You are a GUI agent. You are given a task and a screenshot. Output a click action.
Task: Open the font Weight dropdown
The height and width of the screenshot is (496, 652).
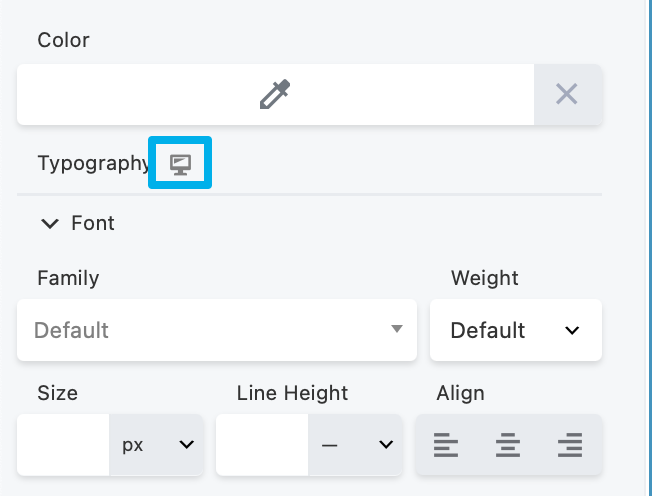click(516, 330)
